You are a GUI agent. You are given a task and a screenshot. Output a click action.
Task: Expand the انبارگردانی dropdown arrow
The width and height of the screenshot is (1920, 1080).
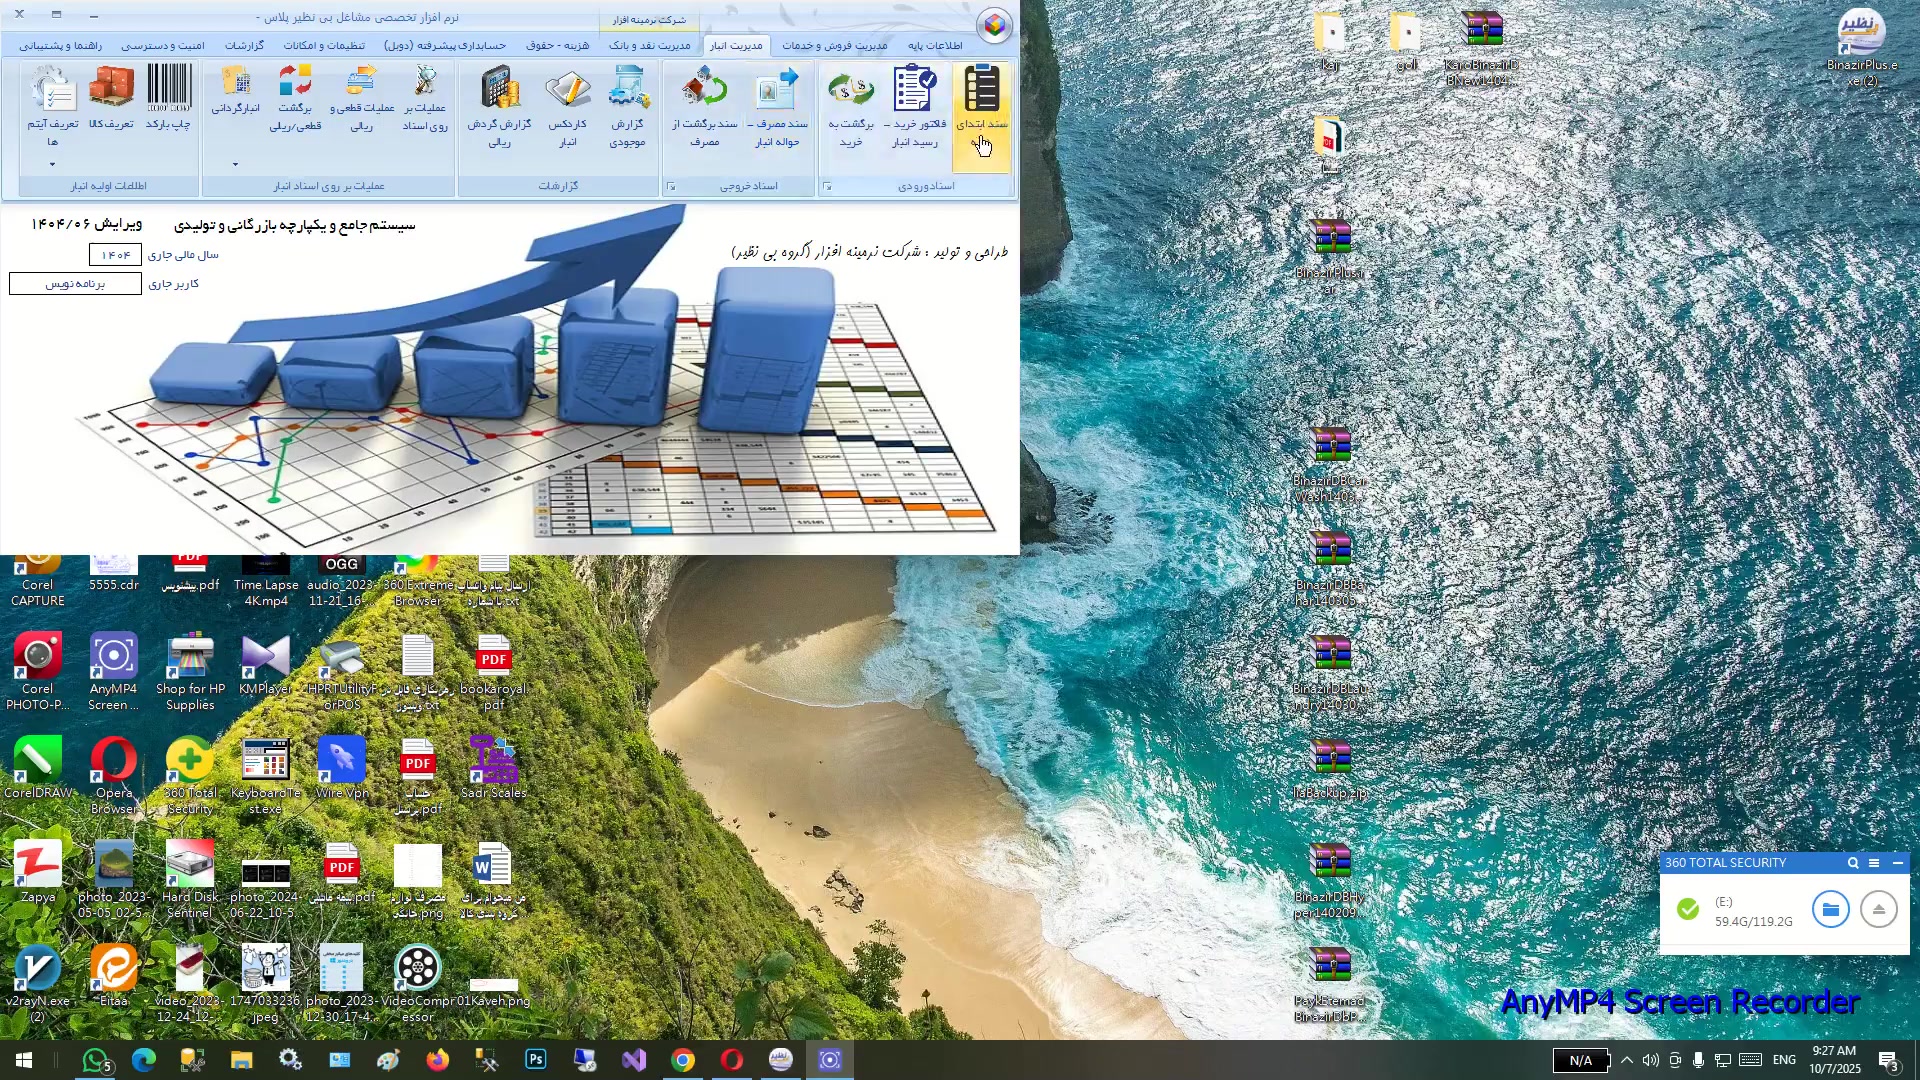point(235,165)
